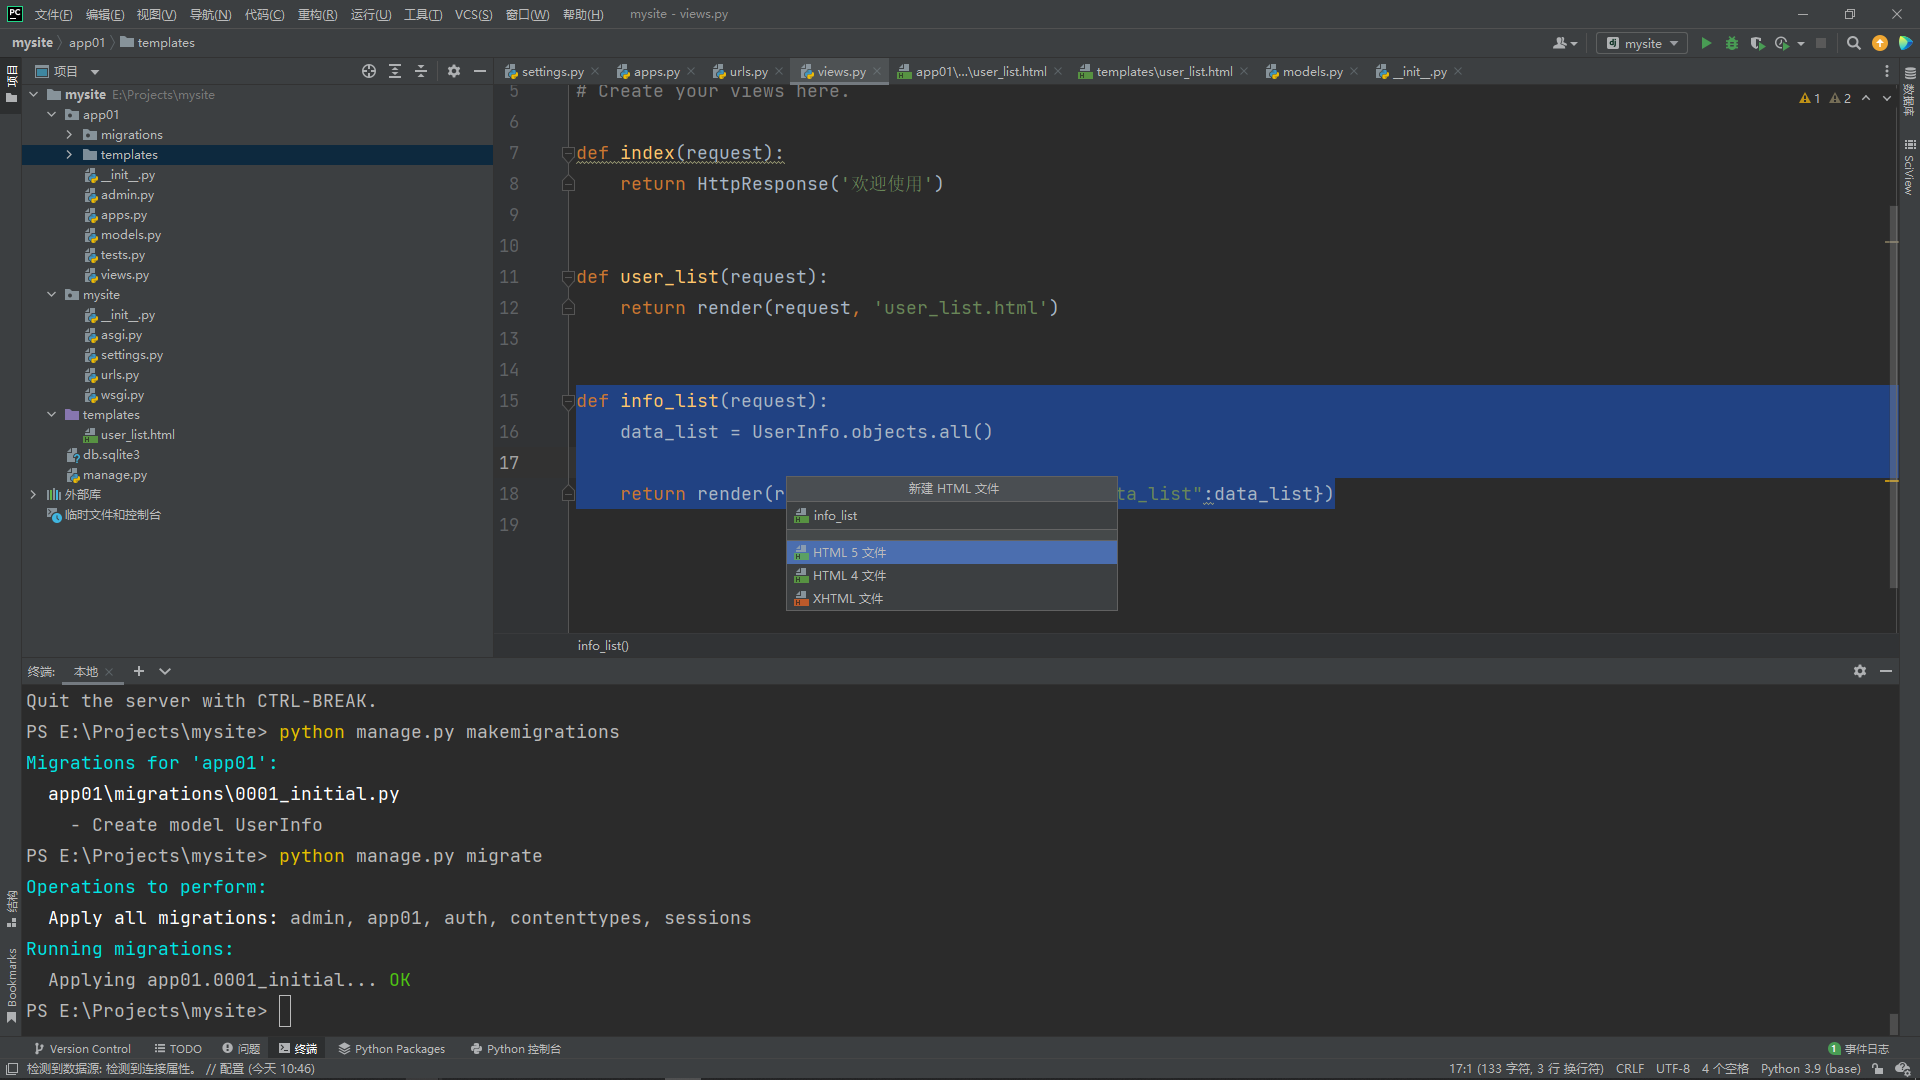Image resolution: width=1920 pixels, height=1080 pixels.
Task: Choose HTML 4 文件 template
Action: (x=951, y=575)
